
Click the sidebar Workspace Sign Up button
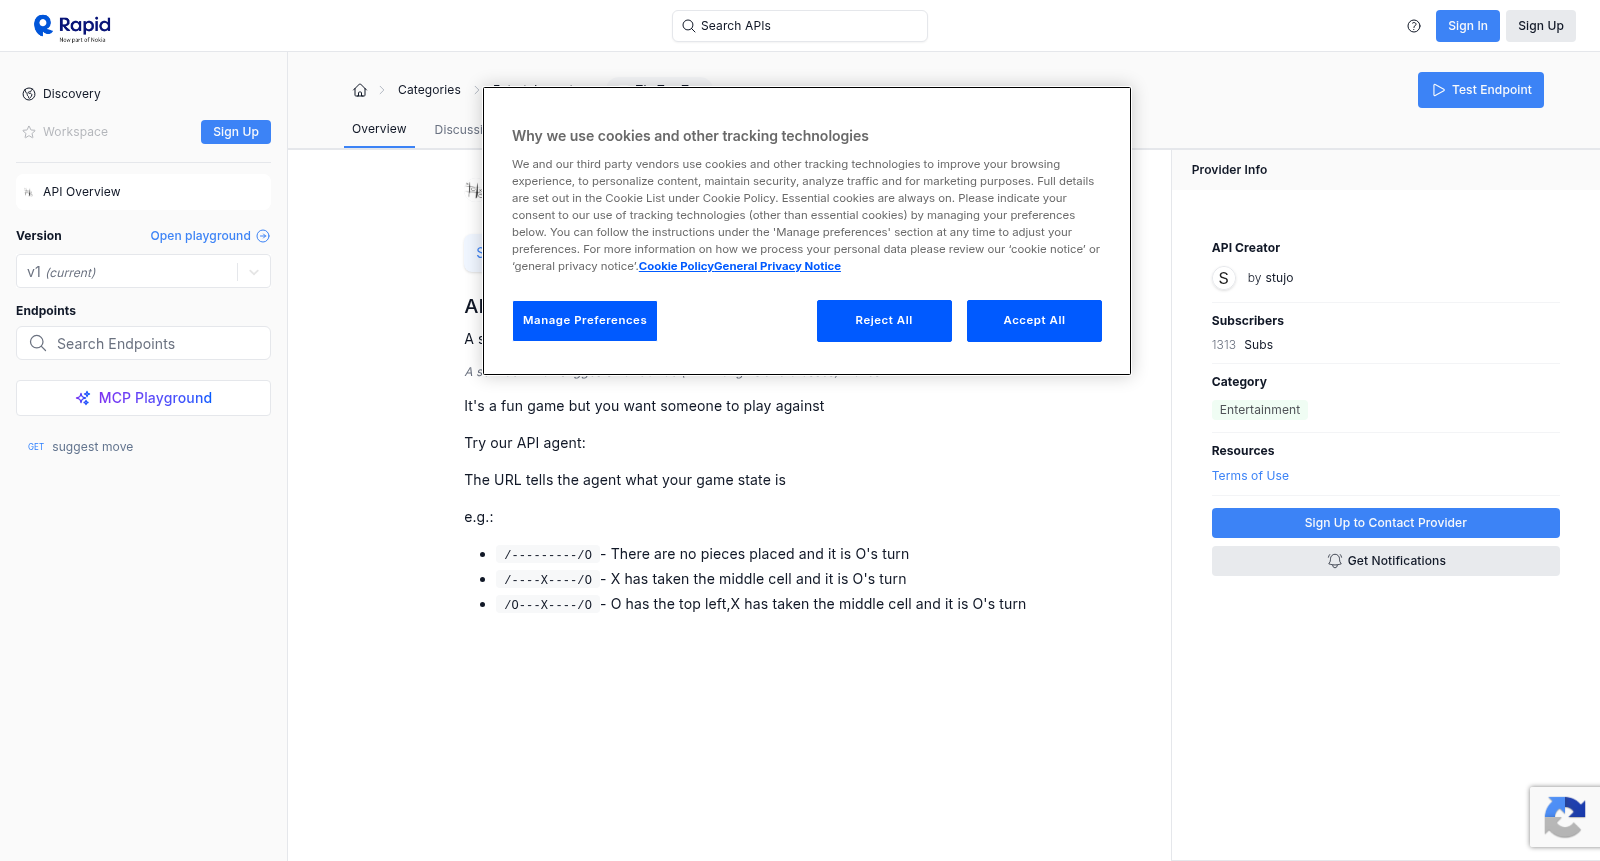pyautogui.click(x=236, y=132)
